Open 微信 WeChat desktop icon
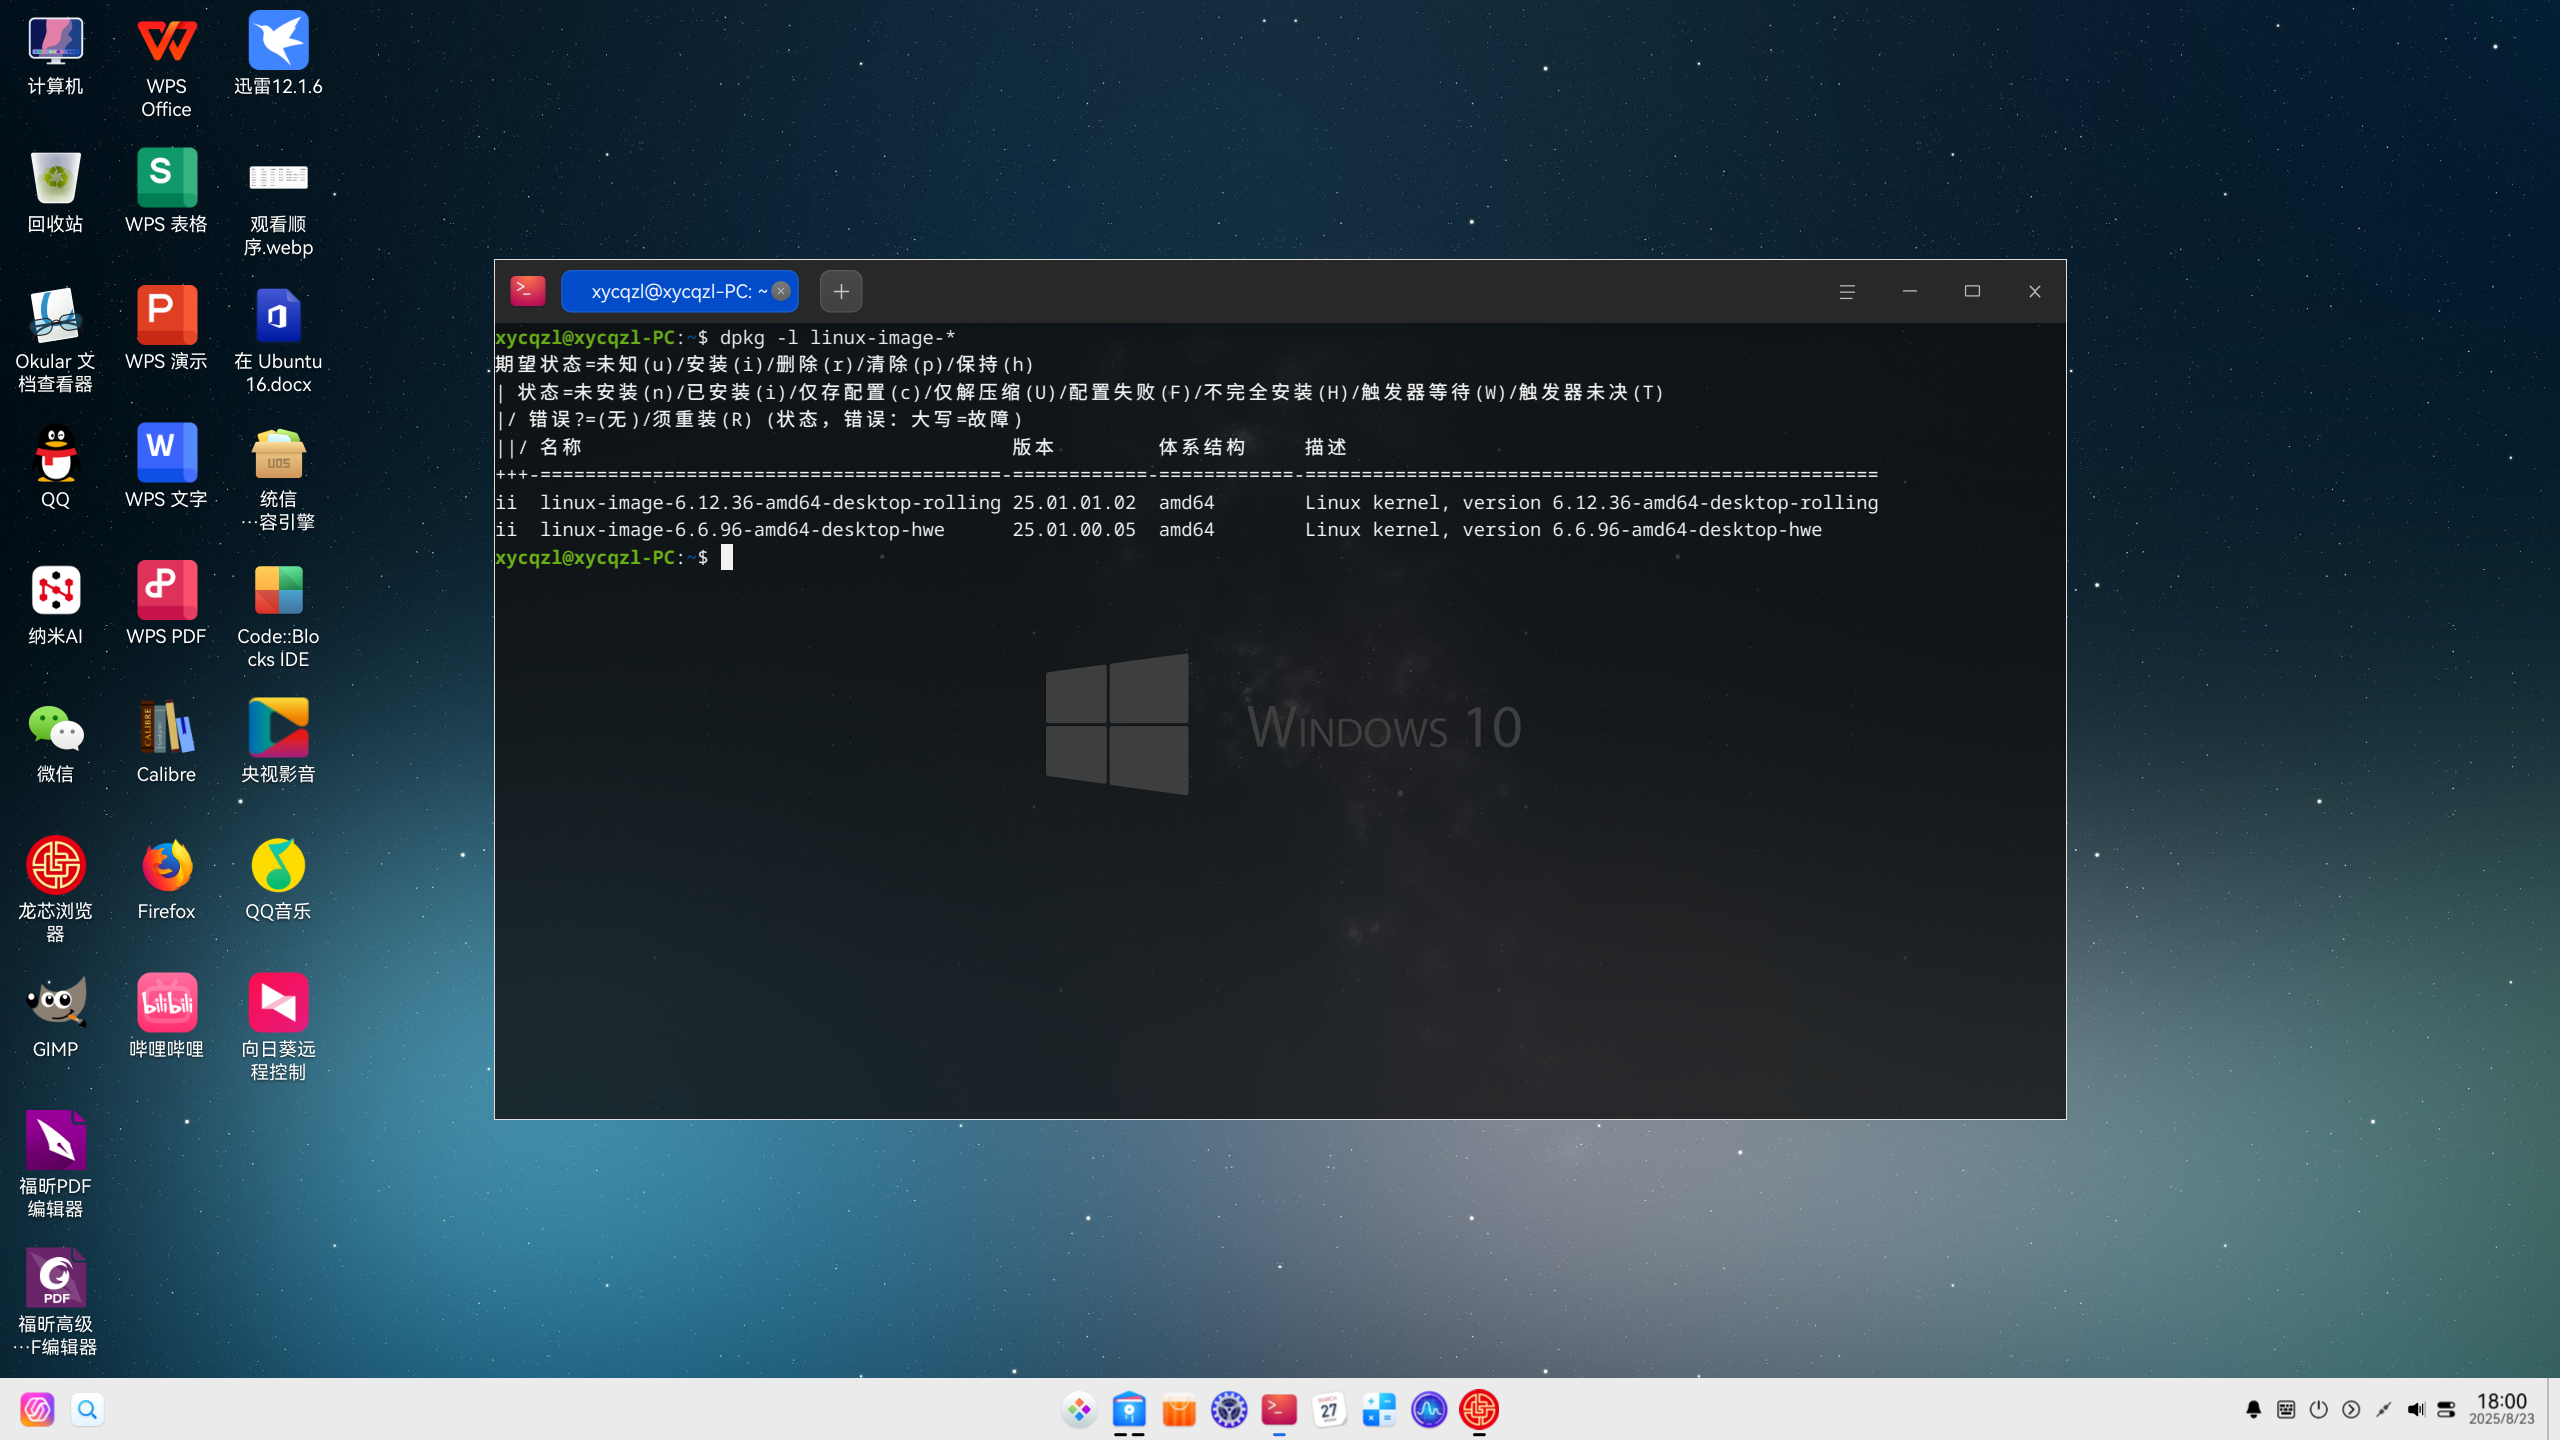 point(55,742)
